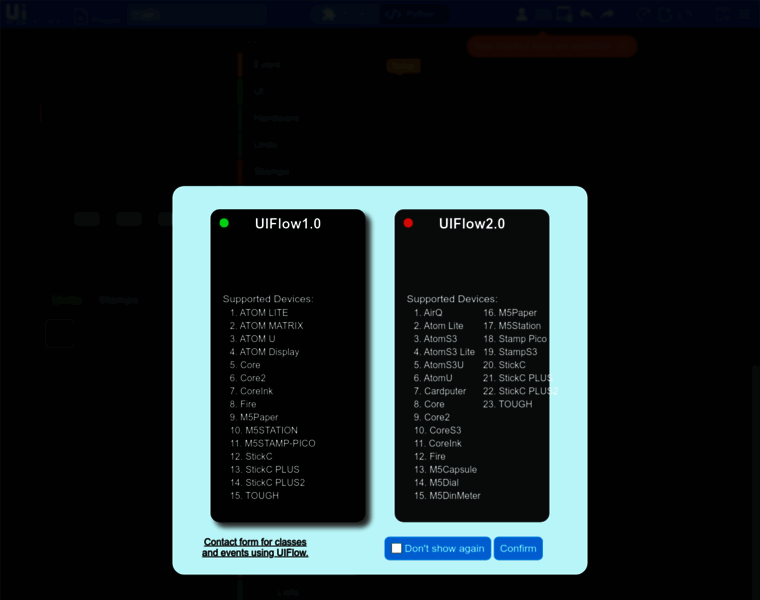Click 'M5STATION' in UIFlow1.0 device list
760x600 pixels.
point(271,430)
